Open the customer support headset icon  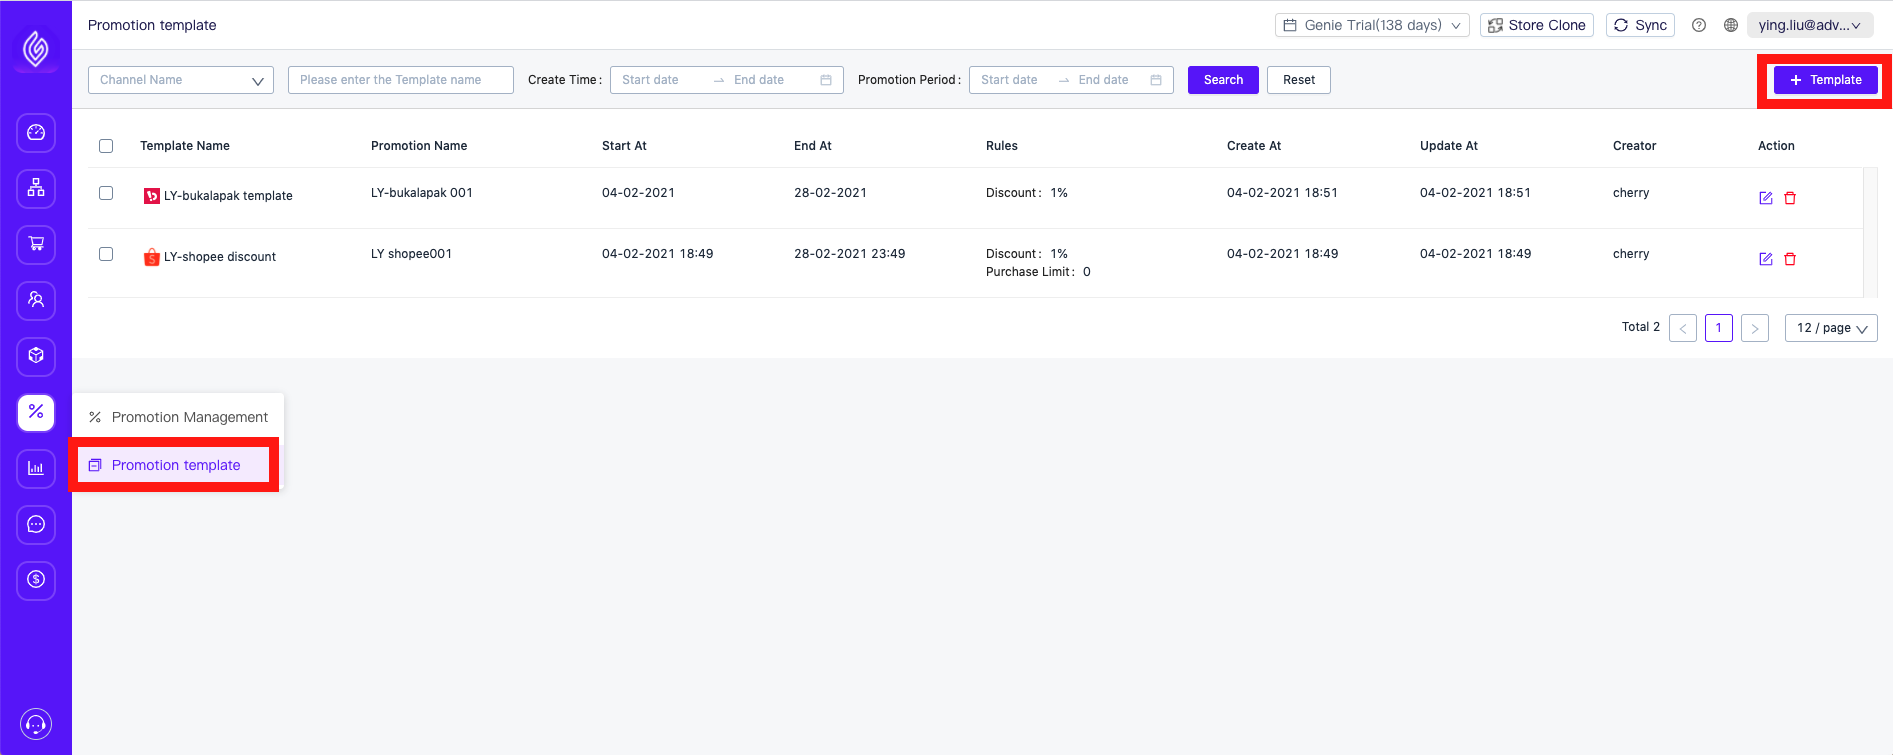click(36, 724)
